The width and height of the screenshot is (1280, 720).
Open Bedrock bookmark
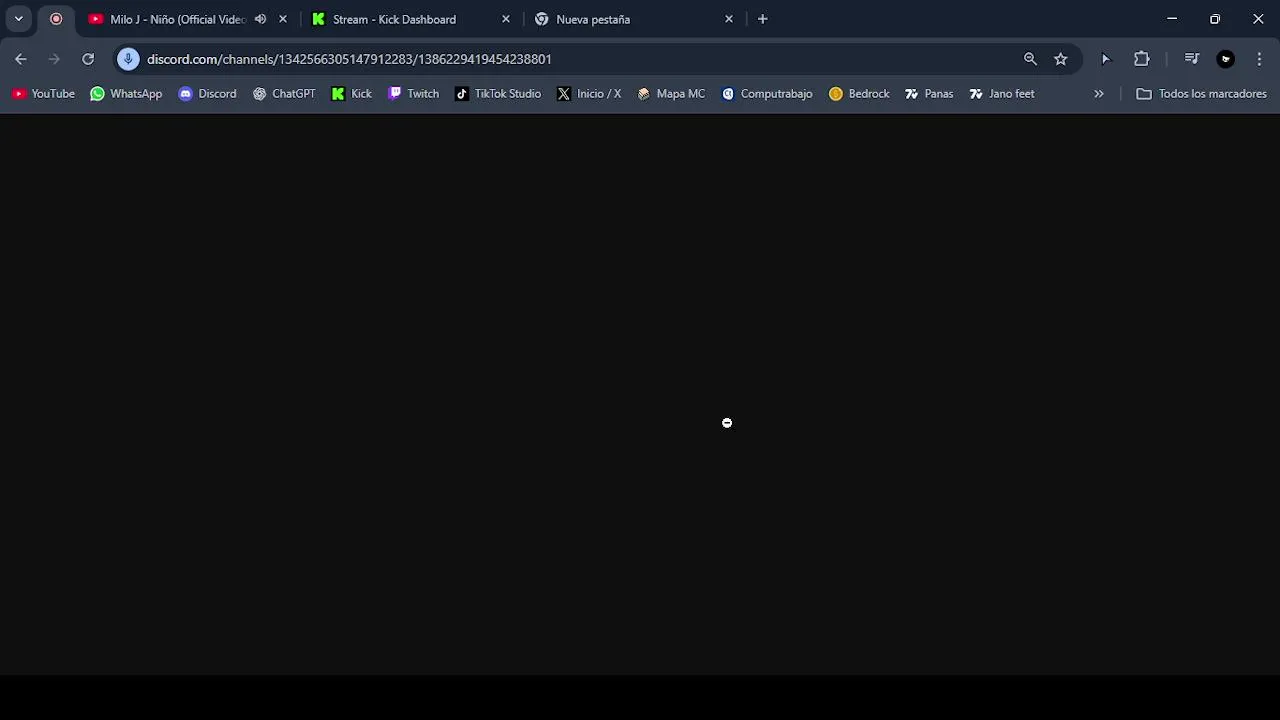point(859,94)
